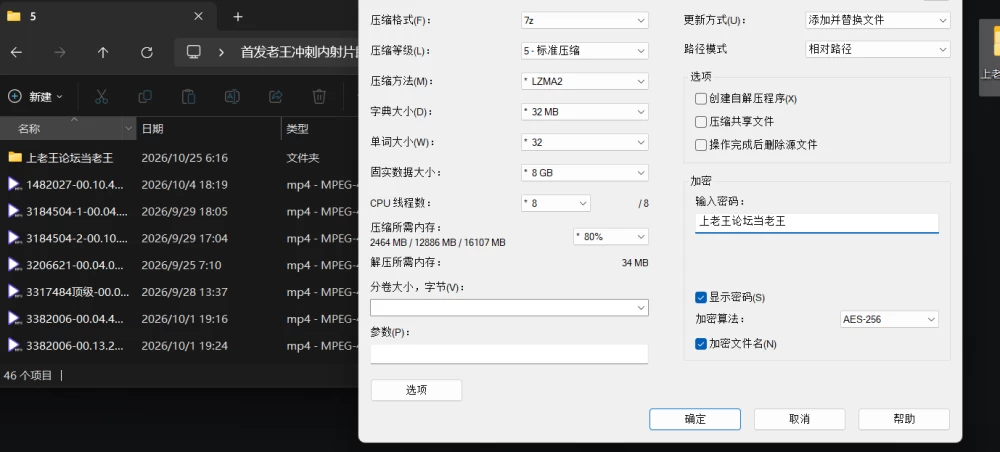Uncheck 显示密码 checkbox
This screenshot has height=452, width=1000.
701,297
